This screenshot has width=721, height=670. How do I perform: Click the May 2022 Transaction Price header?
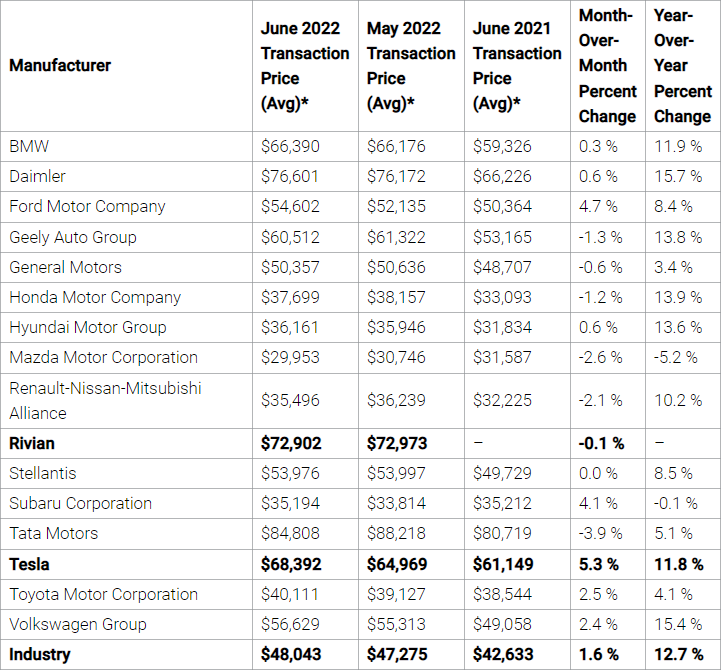pos(410,66)
